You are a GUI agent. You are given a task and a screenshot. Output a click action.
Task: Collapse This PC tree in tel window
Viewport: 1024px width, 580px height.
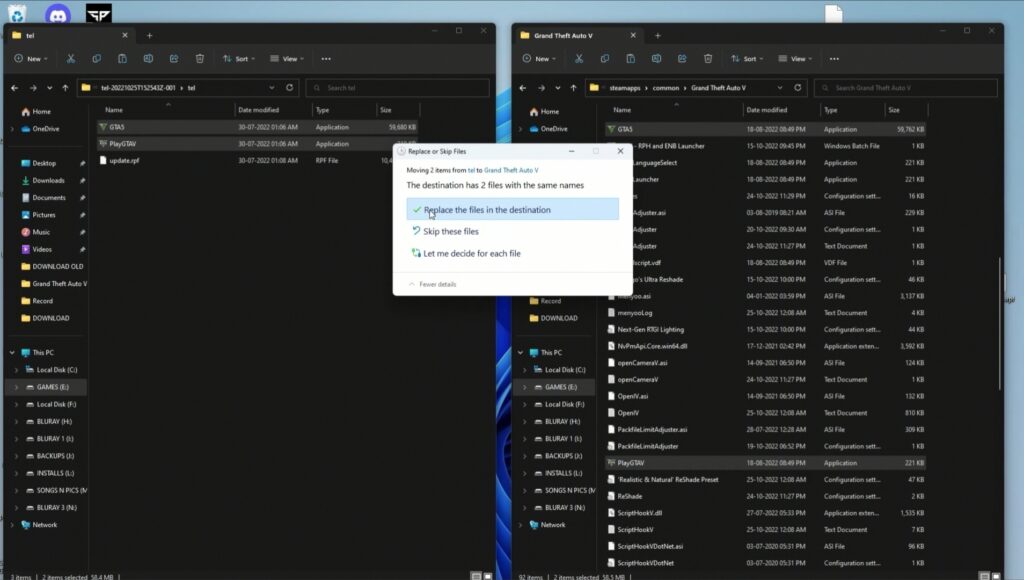coord(12,353)
